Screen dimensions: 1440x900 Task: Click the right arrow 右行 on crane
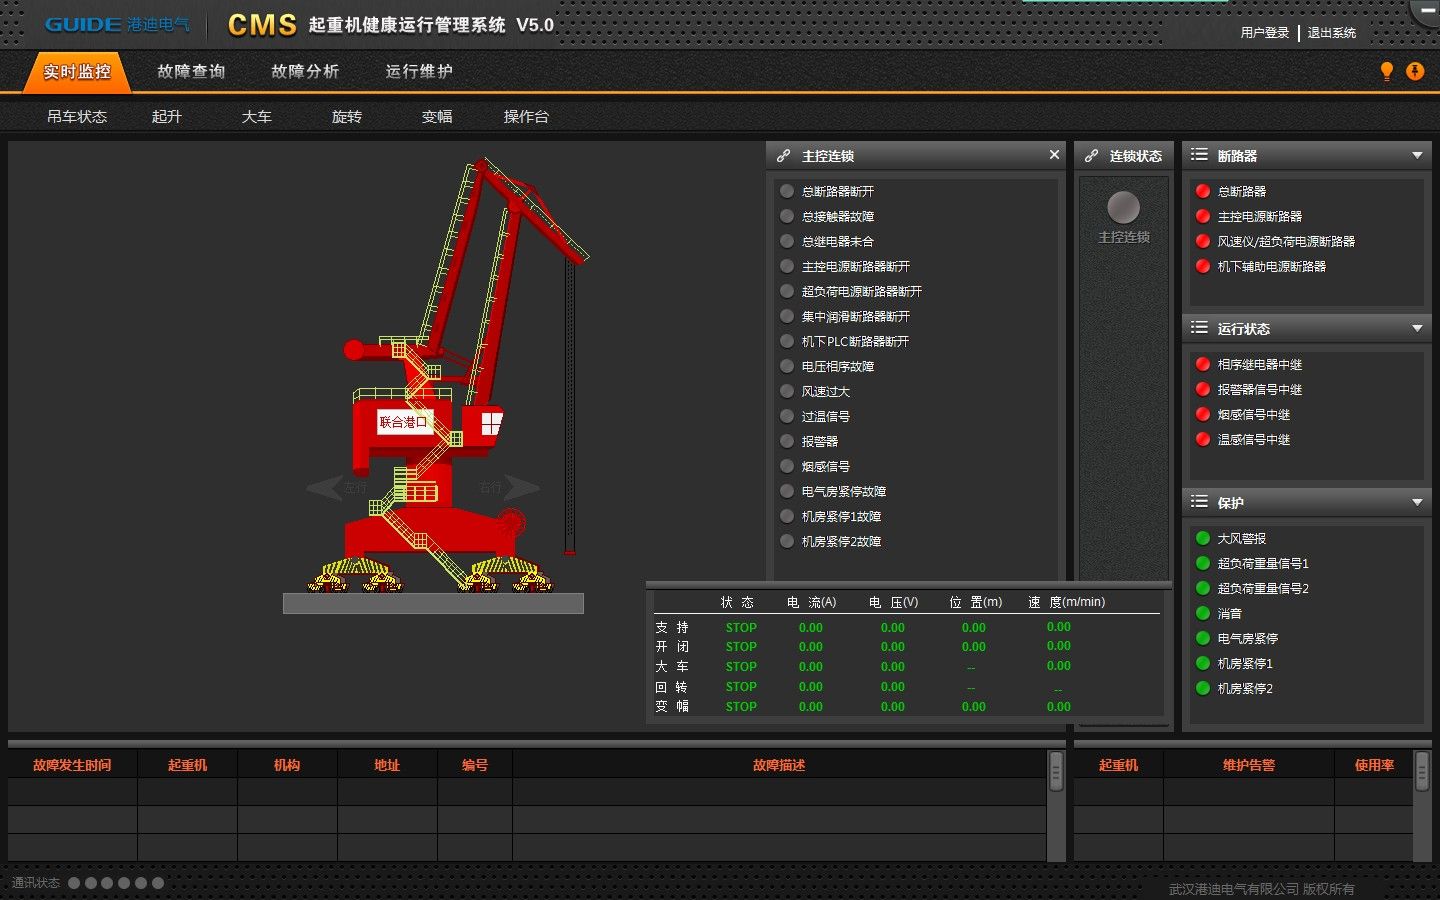click(x=521, y=488)
